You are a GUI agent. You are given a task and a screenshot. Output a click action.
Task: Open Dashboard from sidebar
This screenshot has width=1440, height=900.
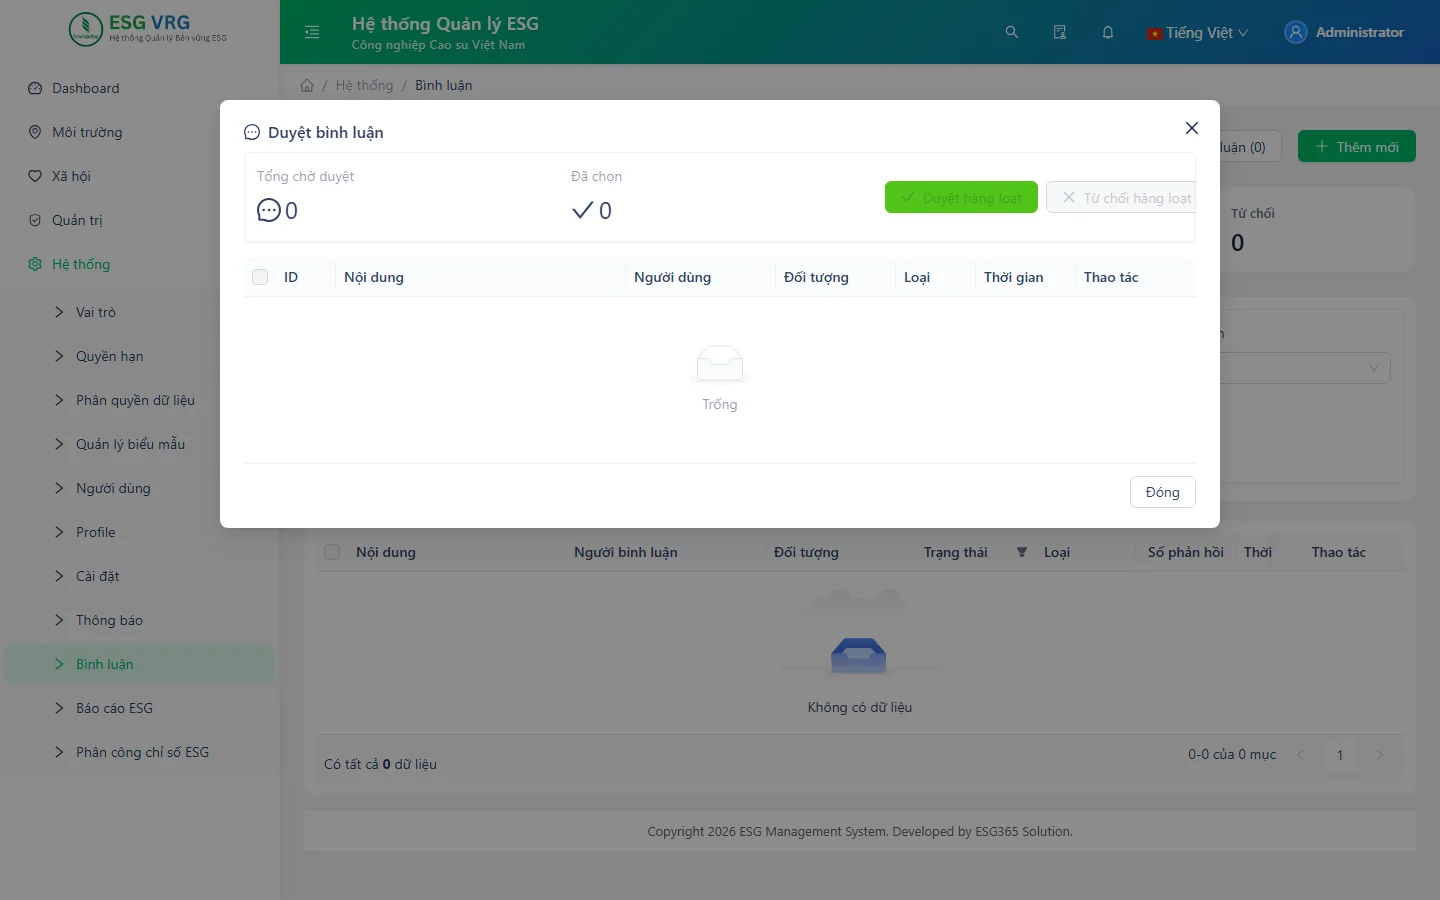tap(140, 88)
